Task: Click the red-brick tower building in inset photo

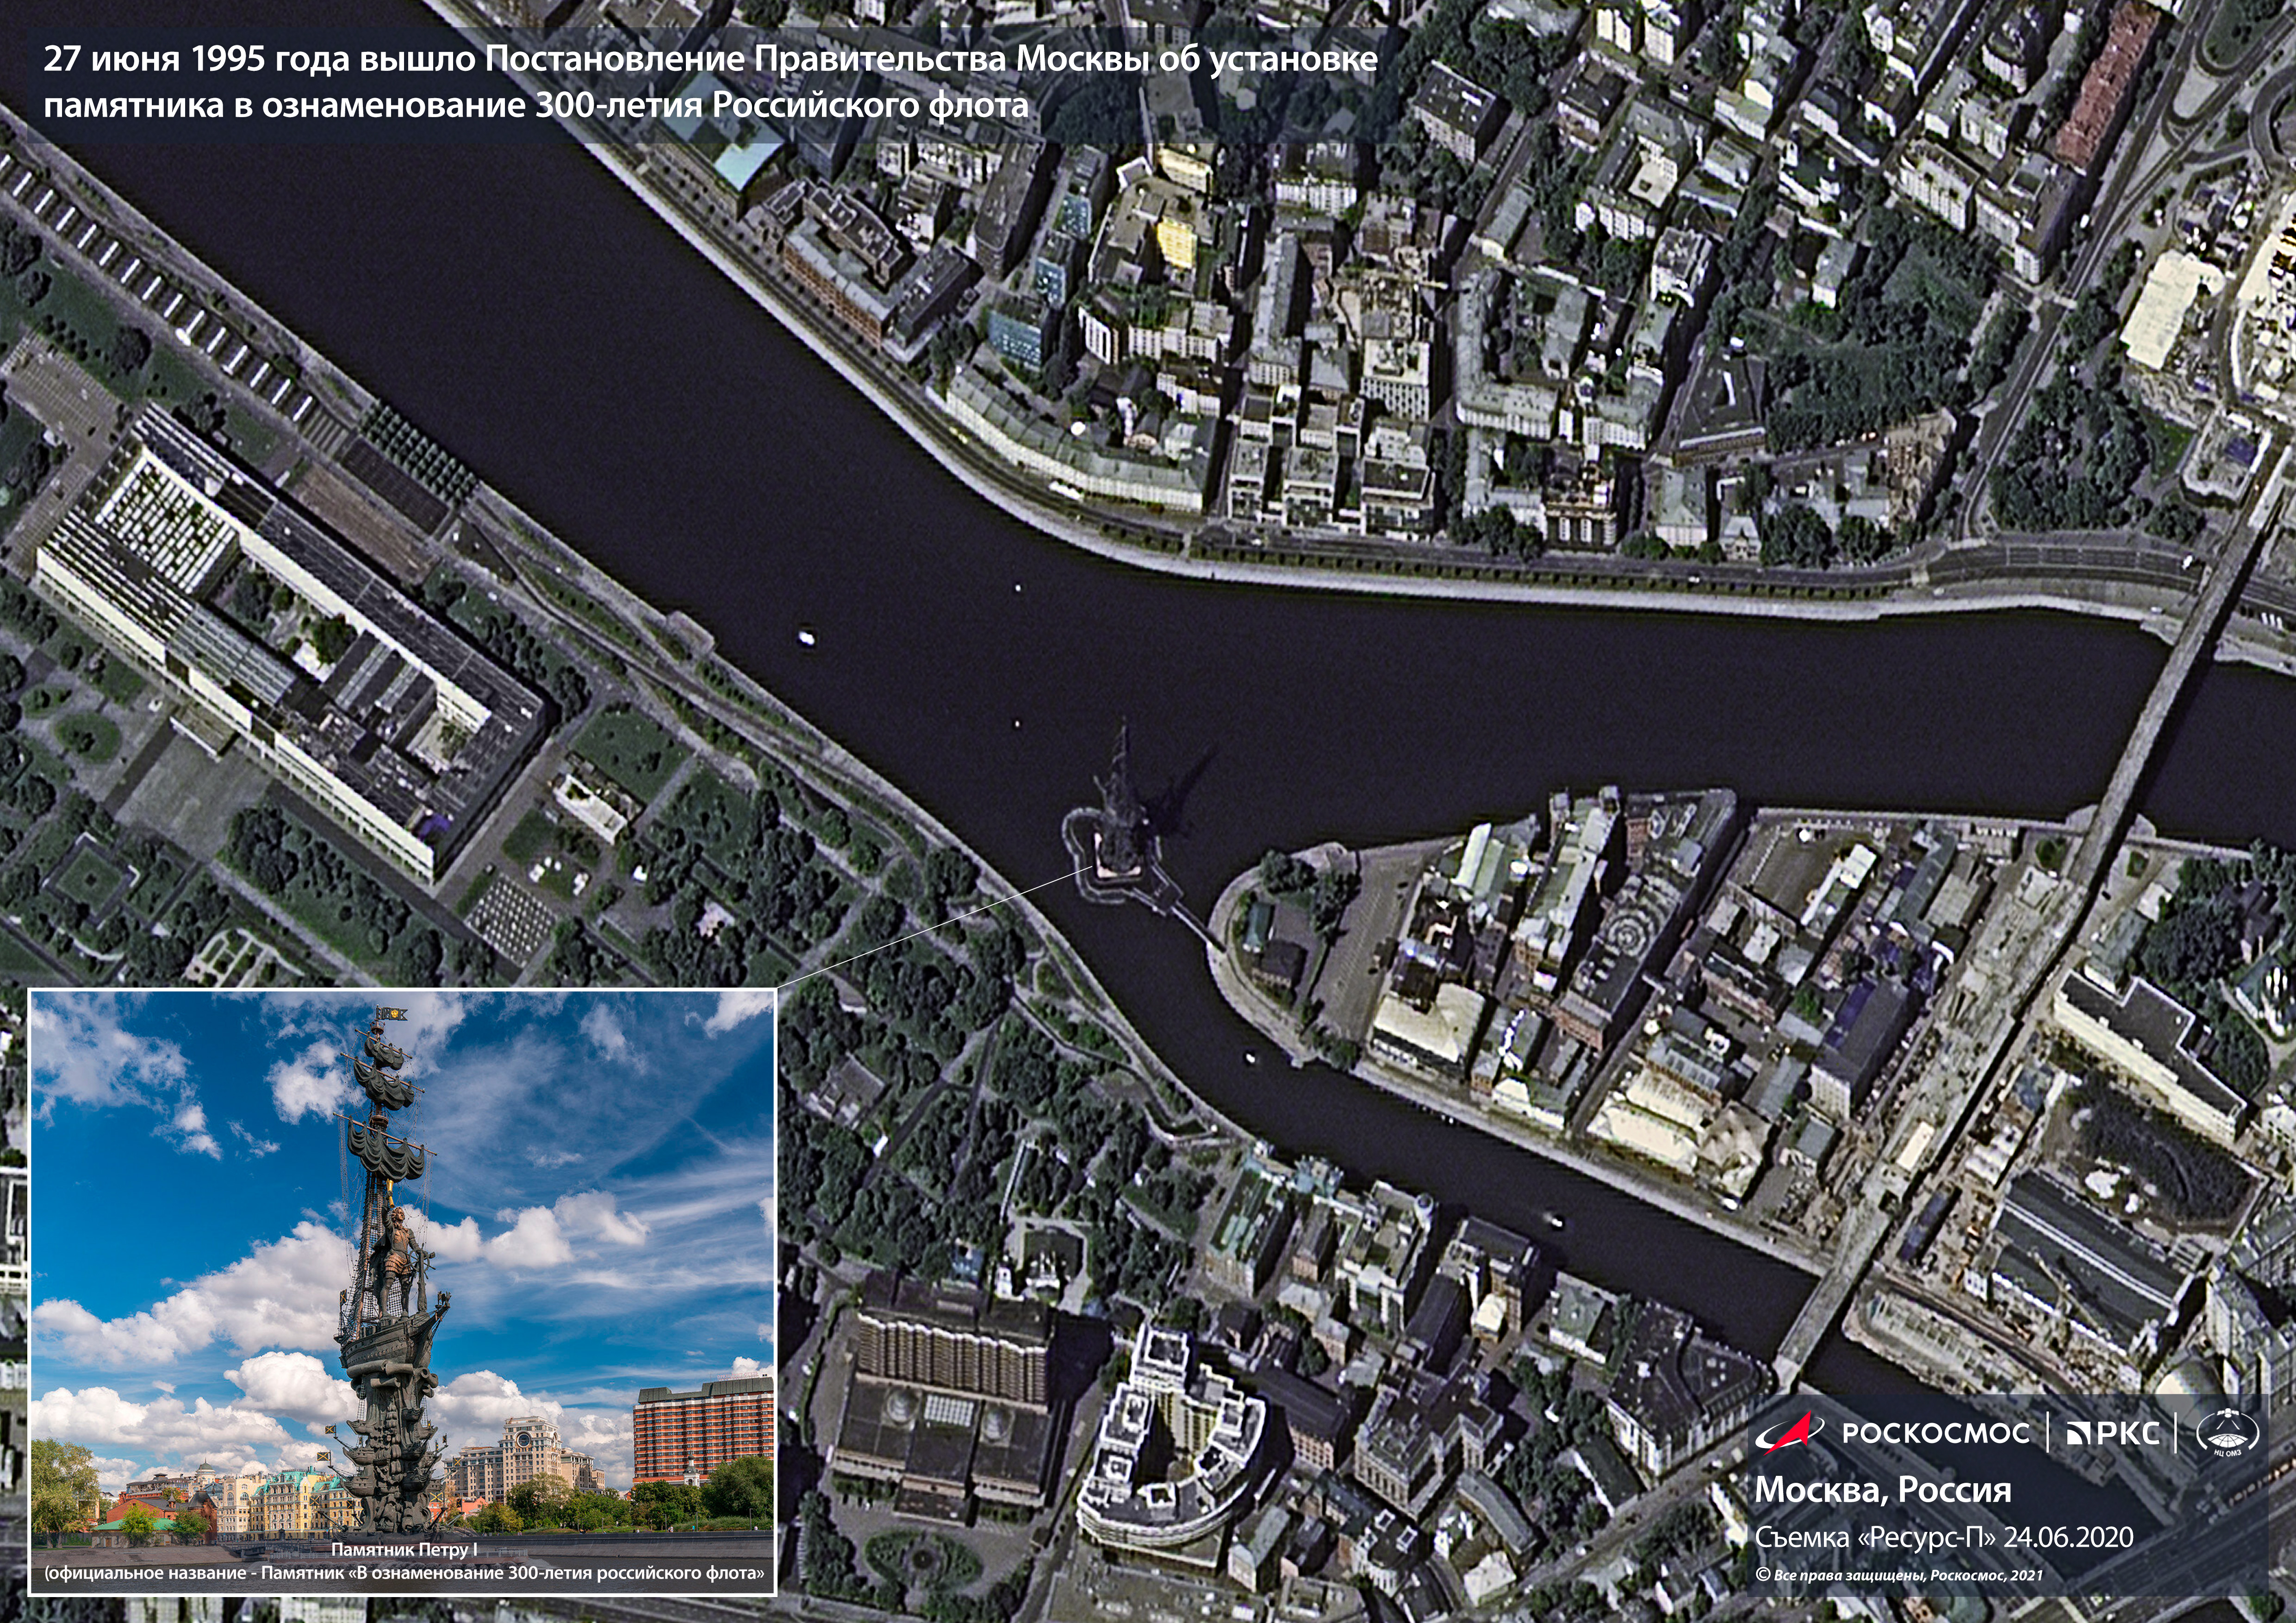Action: point(703,1431)
